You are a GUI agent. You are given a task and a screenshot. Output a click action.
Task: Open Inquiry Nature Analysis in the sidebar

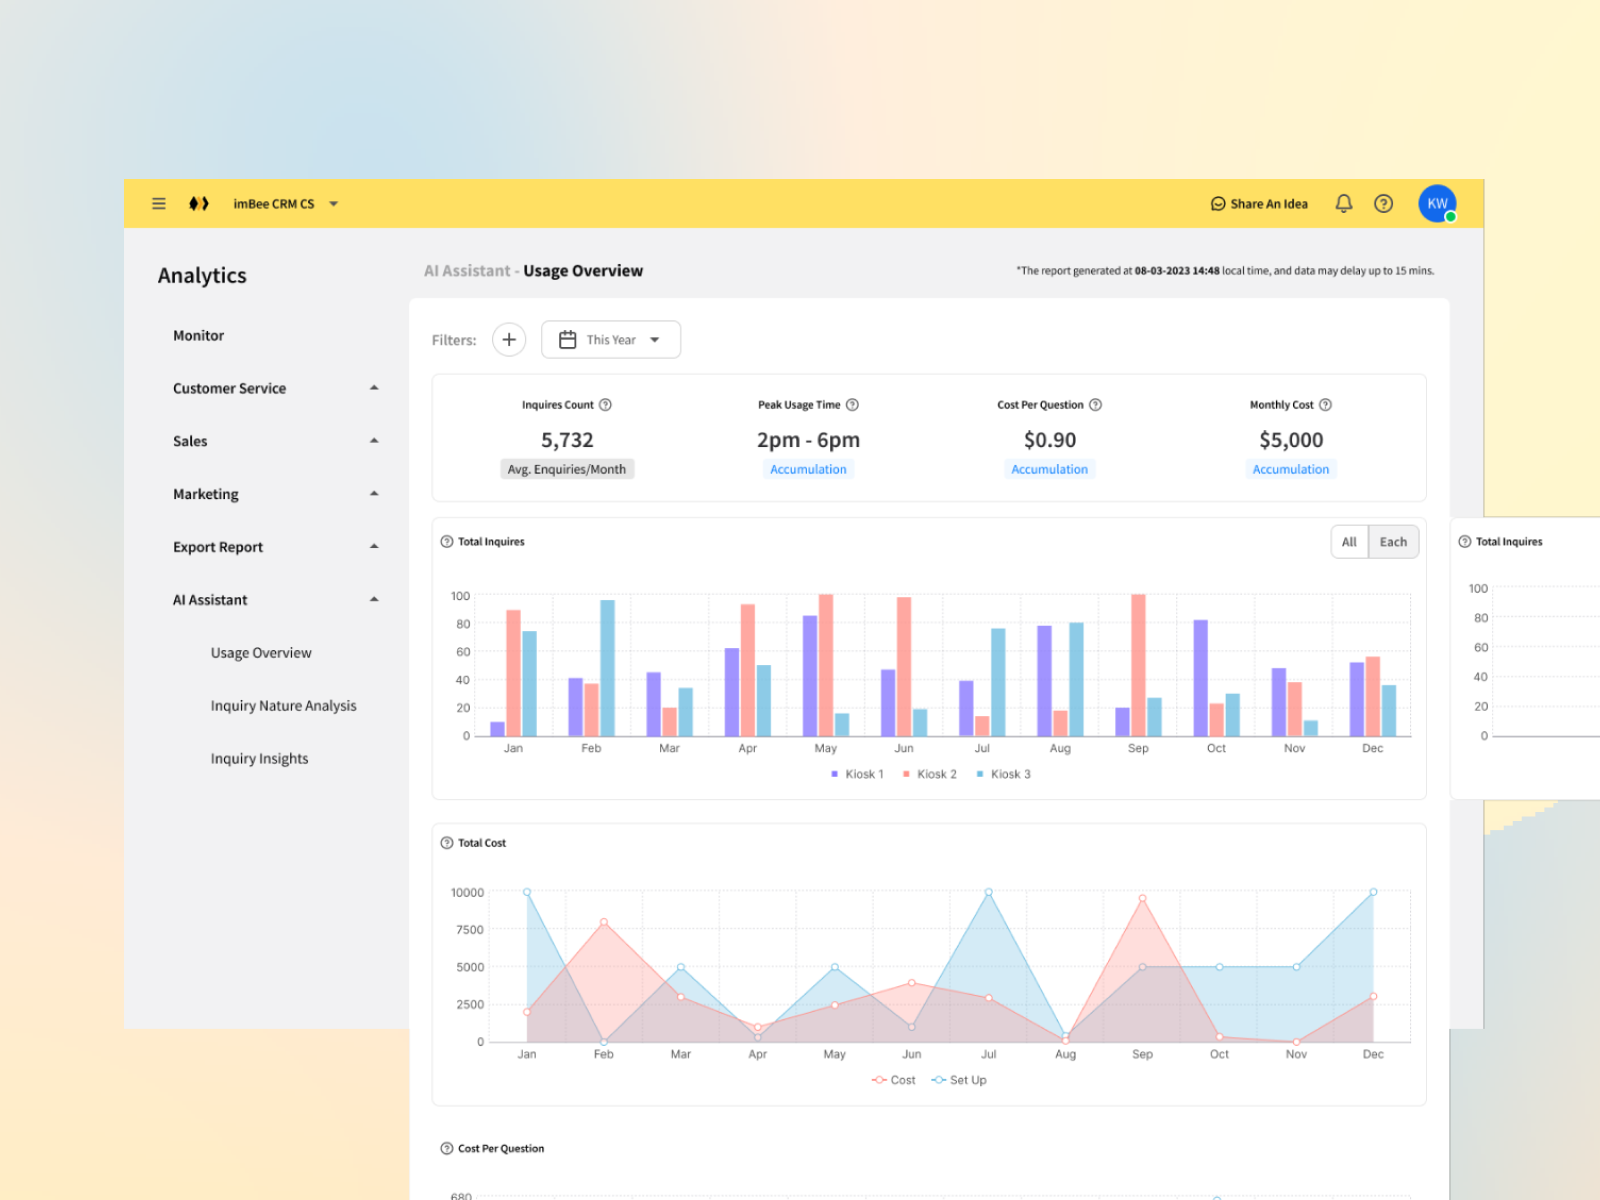coord(283,705)
